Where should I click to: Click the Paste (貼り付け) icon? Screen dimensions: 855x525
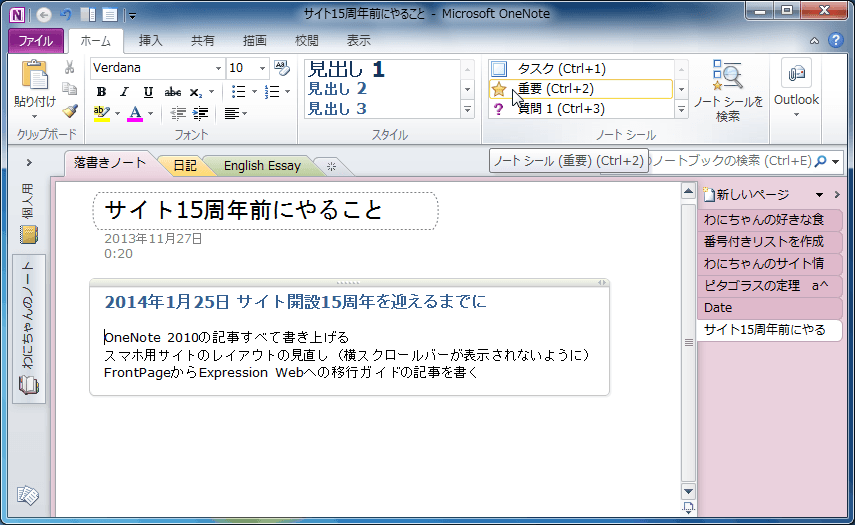[34, 75]
